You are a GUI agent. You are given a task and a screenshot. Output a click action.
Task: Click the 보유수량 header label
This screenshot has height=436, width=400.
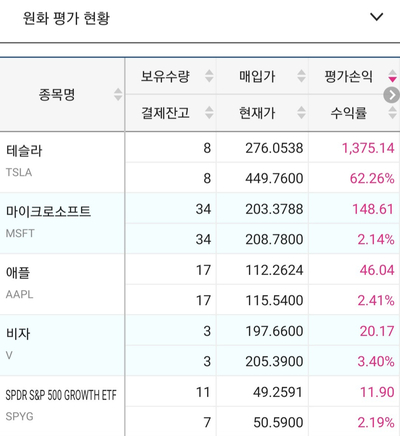click(x=165, y=76)
